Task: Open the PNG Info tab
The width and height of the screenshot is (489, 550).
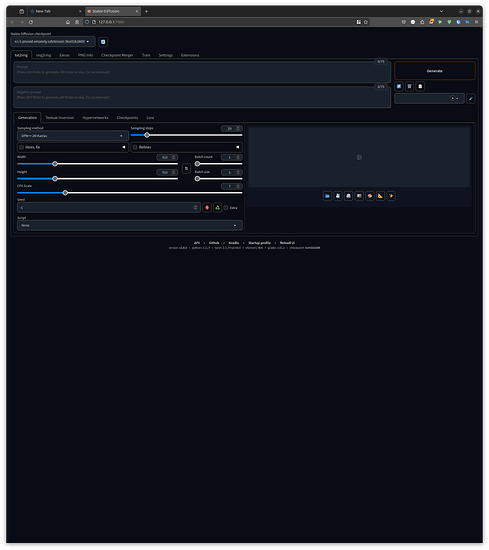Action: coord(85,55)
